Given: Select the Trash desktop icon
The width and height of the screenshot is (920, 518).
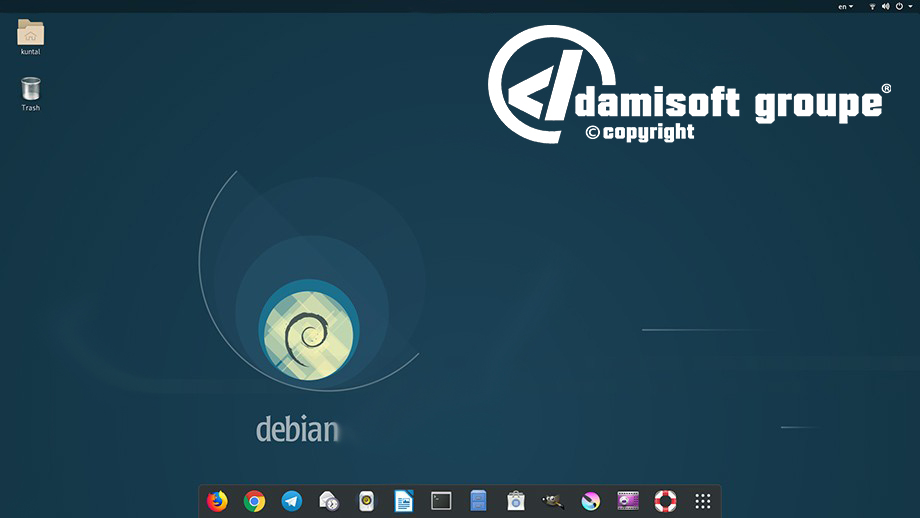Looking at the screenshot, I should pos(31,92).
